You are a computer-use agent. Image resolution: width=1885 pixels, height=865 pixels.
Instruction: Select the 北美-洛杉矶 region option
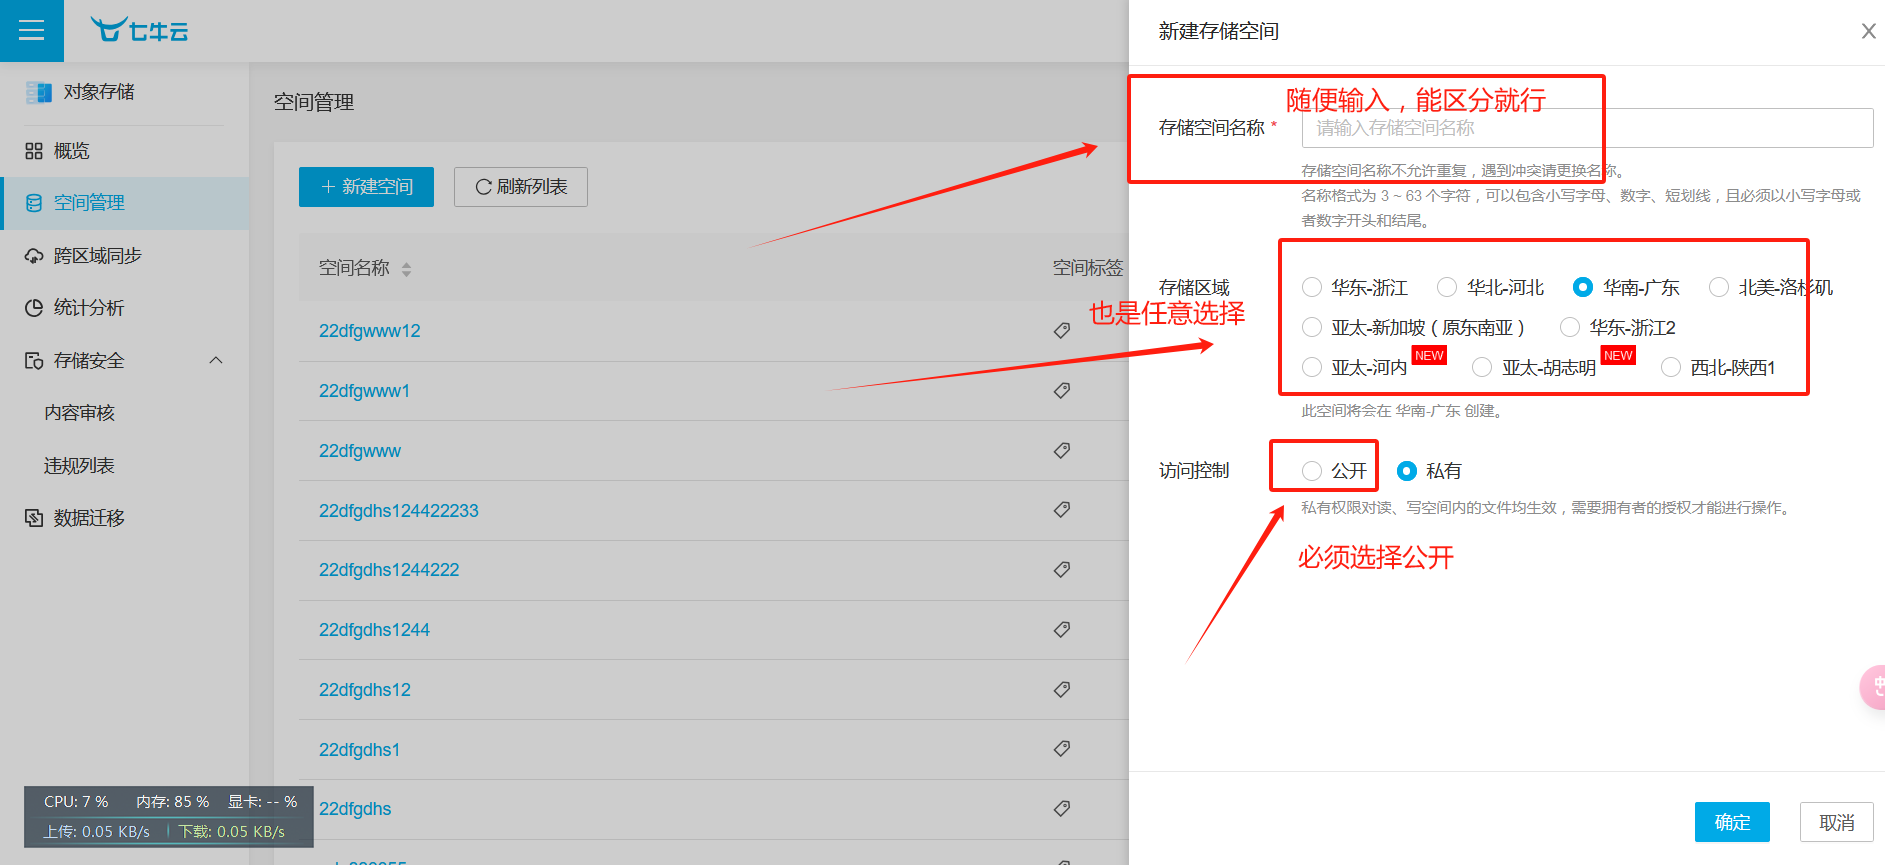pyautogui.click(x=1719, y=288)
